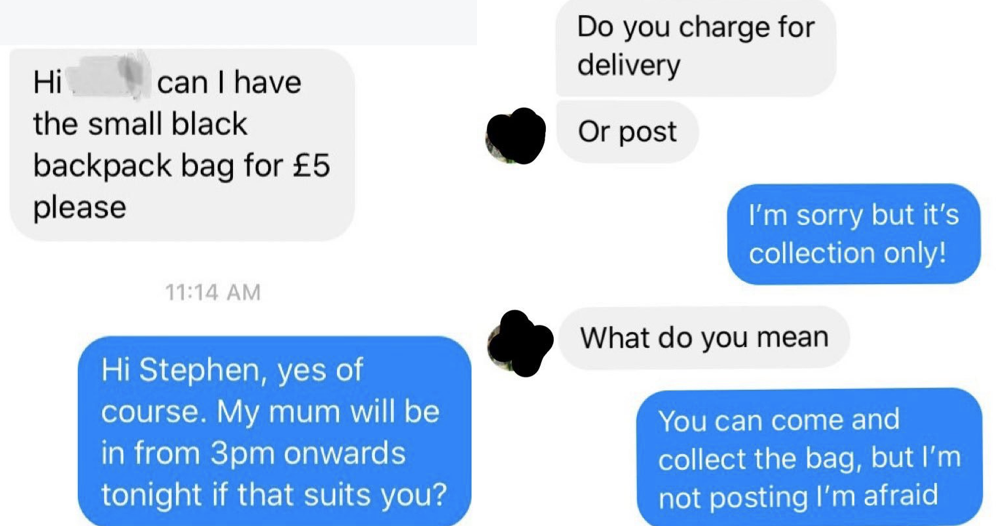The width and height of the screenshot is (1000, 526).
Task: Click the blurred name after "Hi"
Action: coord(108,78)
